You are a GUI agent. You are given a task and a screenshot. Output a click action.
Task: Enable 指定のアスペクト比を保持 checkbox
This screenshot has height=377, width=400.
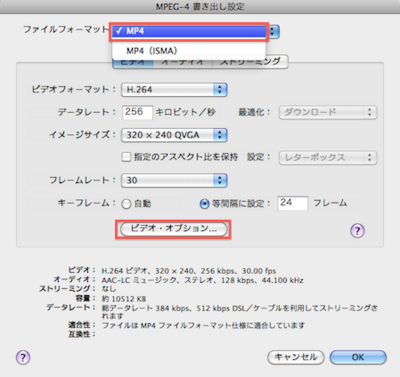coord(126,157)
